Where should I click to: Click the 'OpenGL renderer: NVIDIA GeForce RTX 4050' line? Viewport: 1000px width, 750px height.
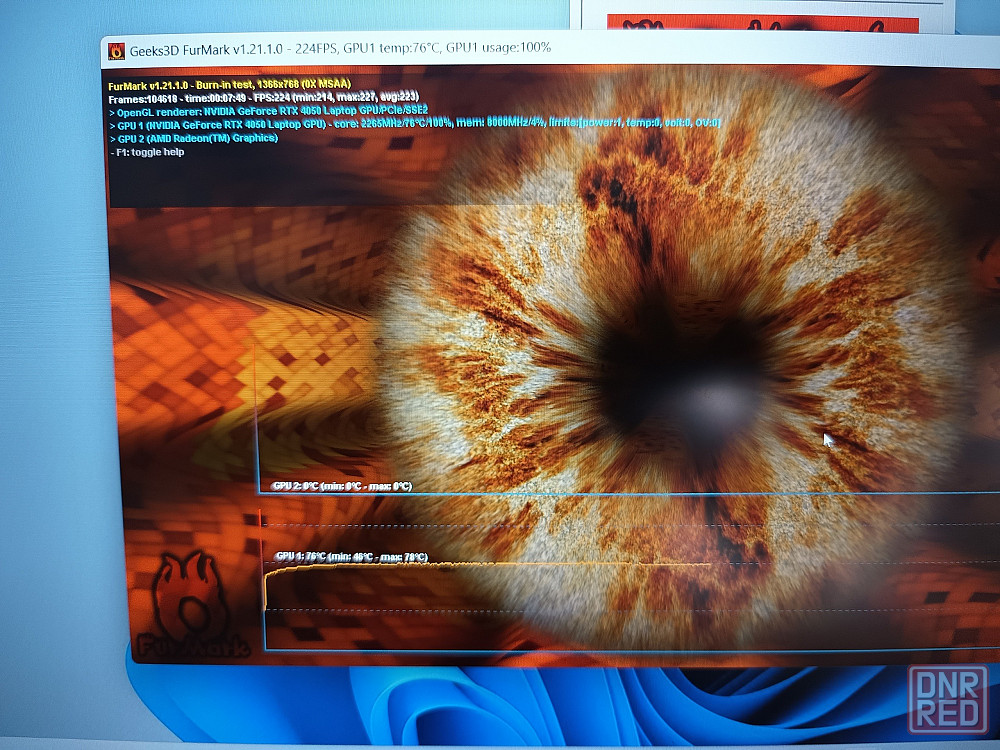coord(268,111)
